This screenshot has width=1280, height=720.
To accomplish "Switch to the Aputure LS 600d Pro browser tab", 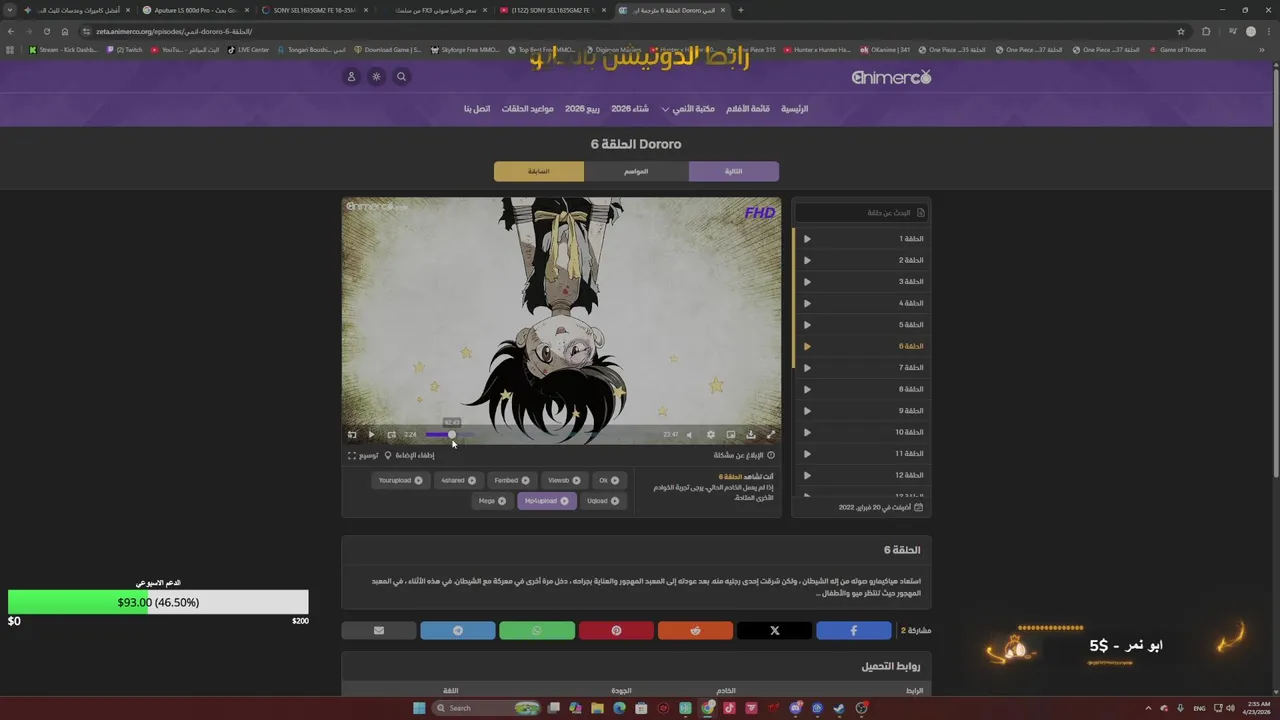I will [x=195, y=10].
